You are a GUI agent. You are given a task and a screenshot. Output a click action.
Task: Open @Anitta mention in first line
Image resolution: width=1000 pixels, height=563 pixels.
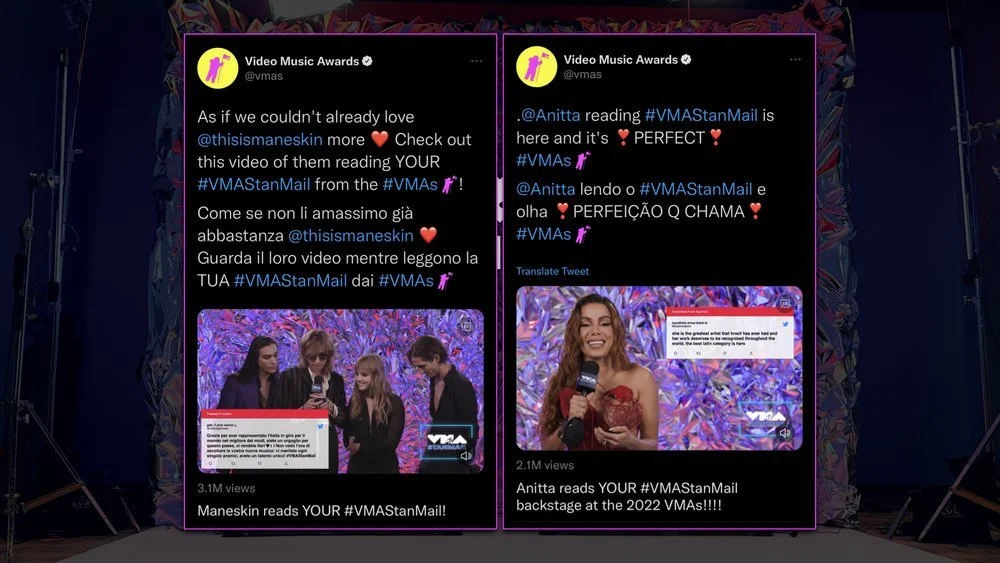pyautogui.click(x=550, y=115)
